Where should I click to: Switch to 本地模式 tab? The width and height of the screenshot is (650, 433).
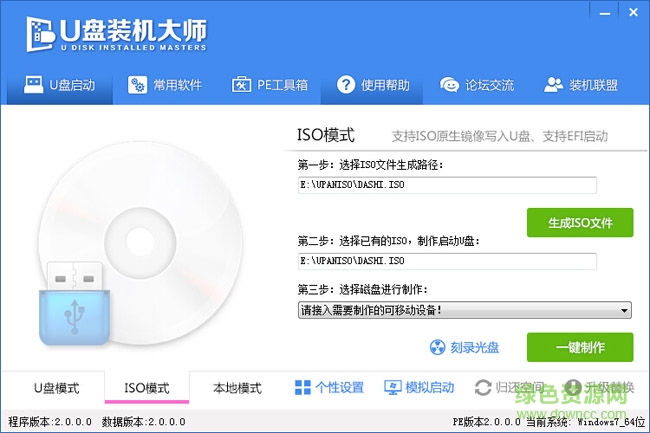[237, 388]
